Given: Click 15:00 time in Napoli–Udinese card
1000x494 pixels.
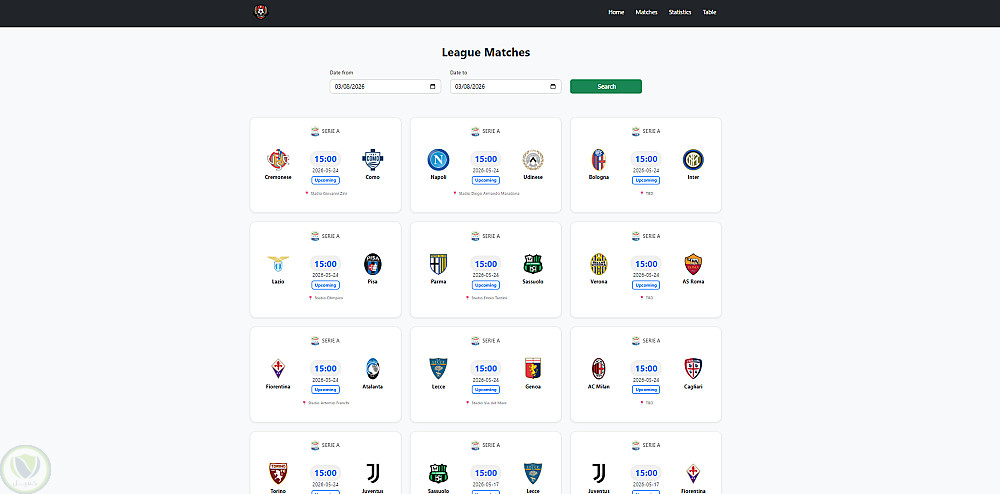Looking at the screenshot, I should pos(485,159).
